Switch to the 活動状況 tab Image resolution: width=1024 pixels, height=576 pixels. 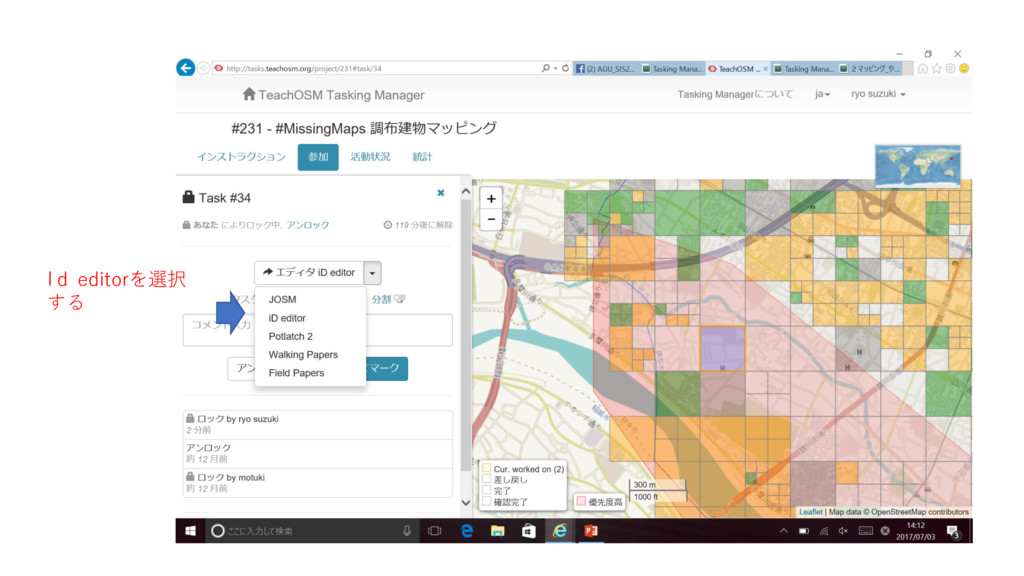[370, 157]
